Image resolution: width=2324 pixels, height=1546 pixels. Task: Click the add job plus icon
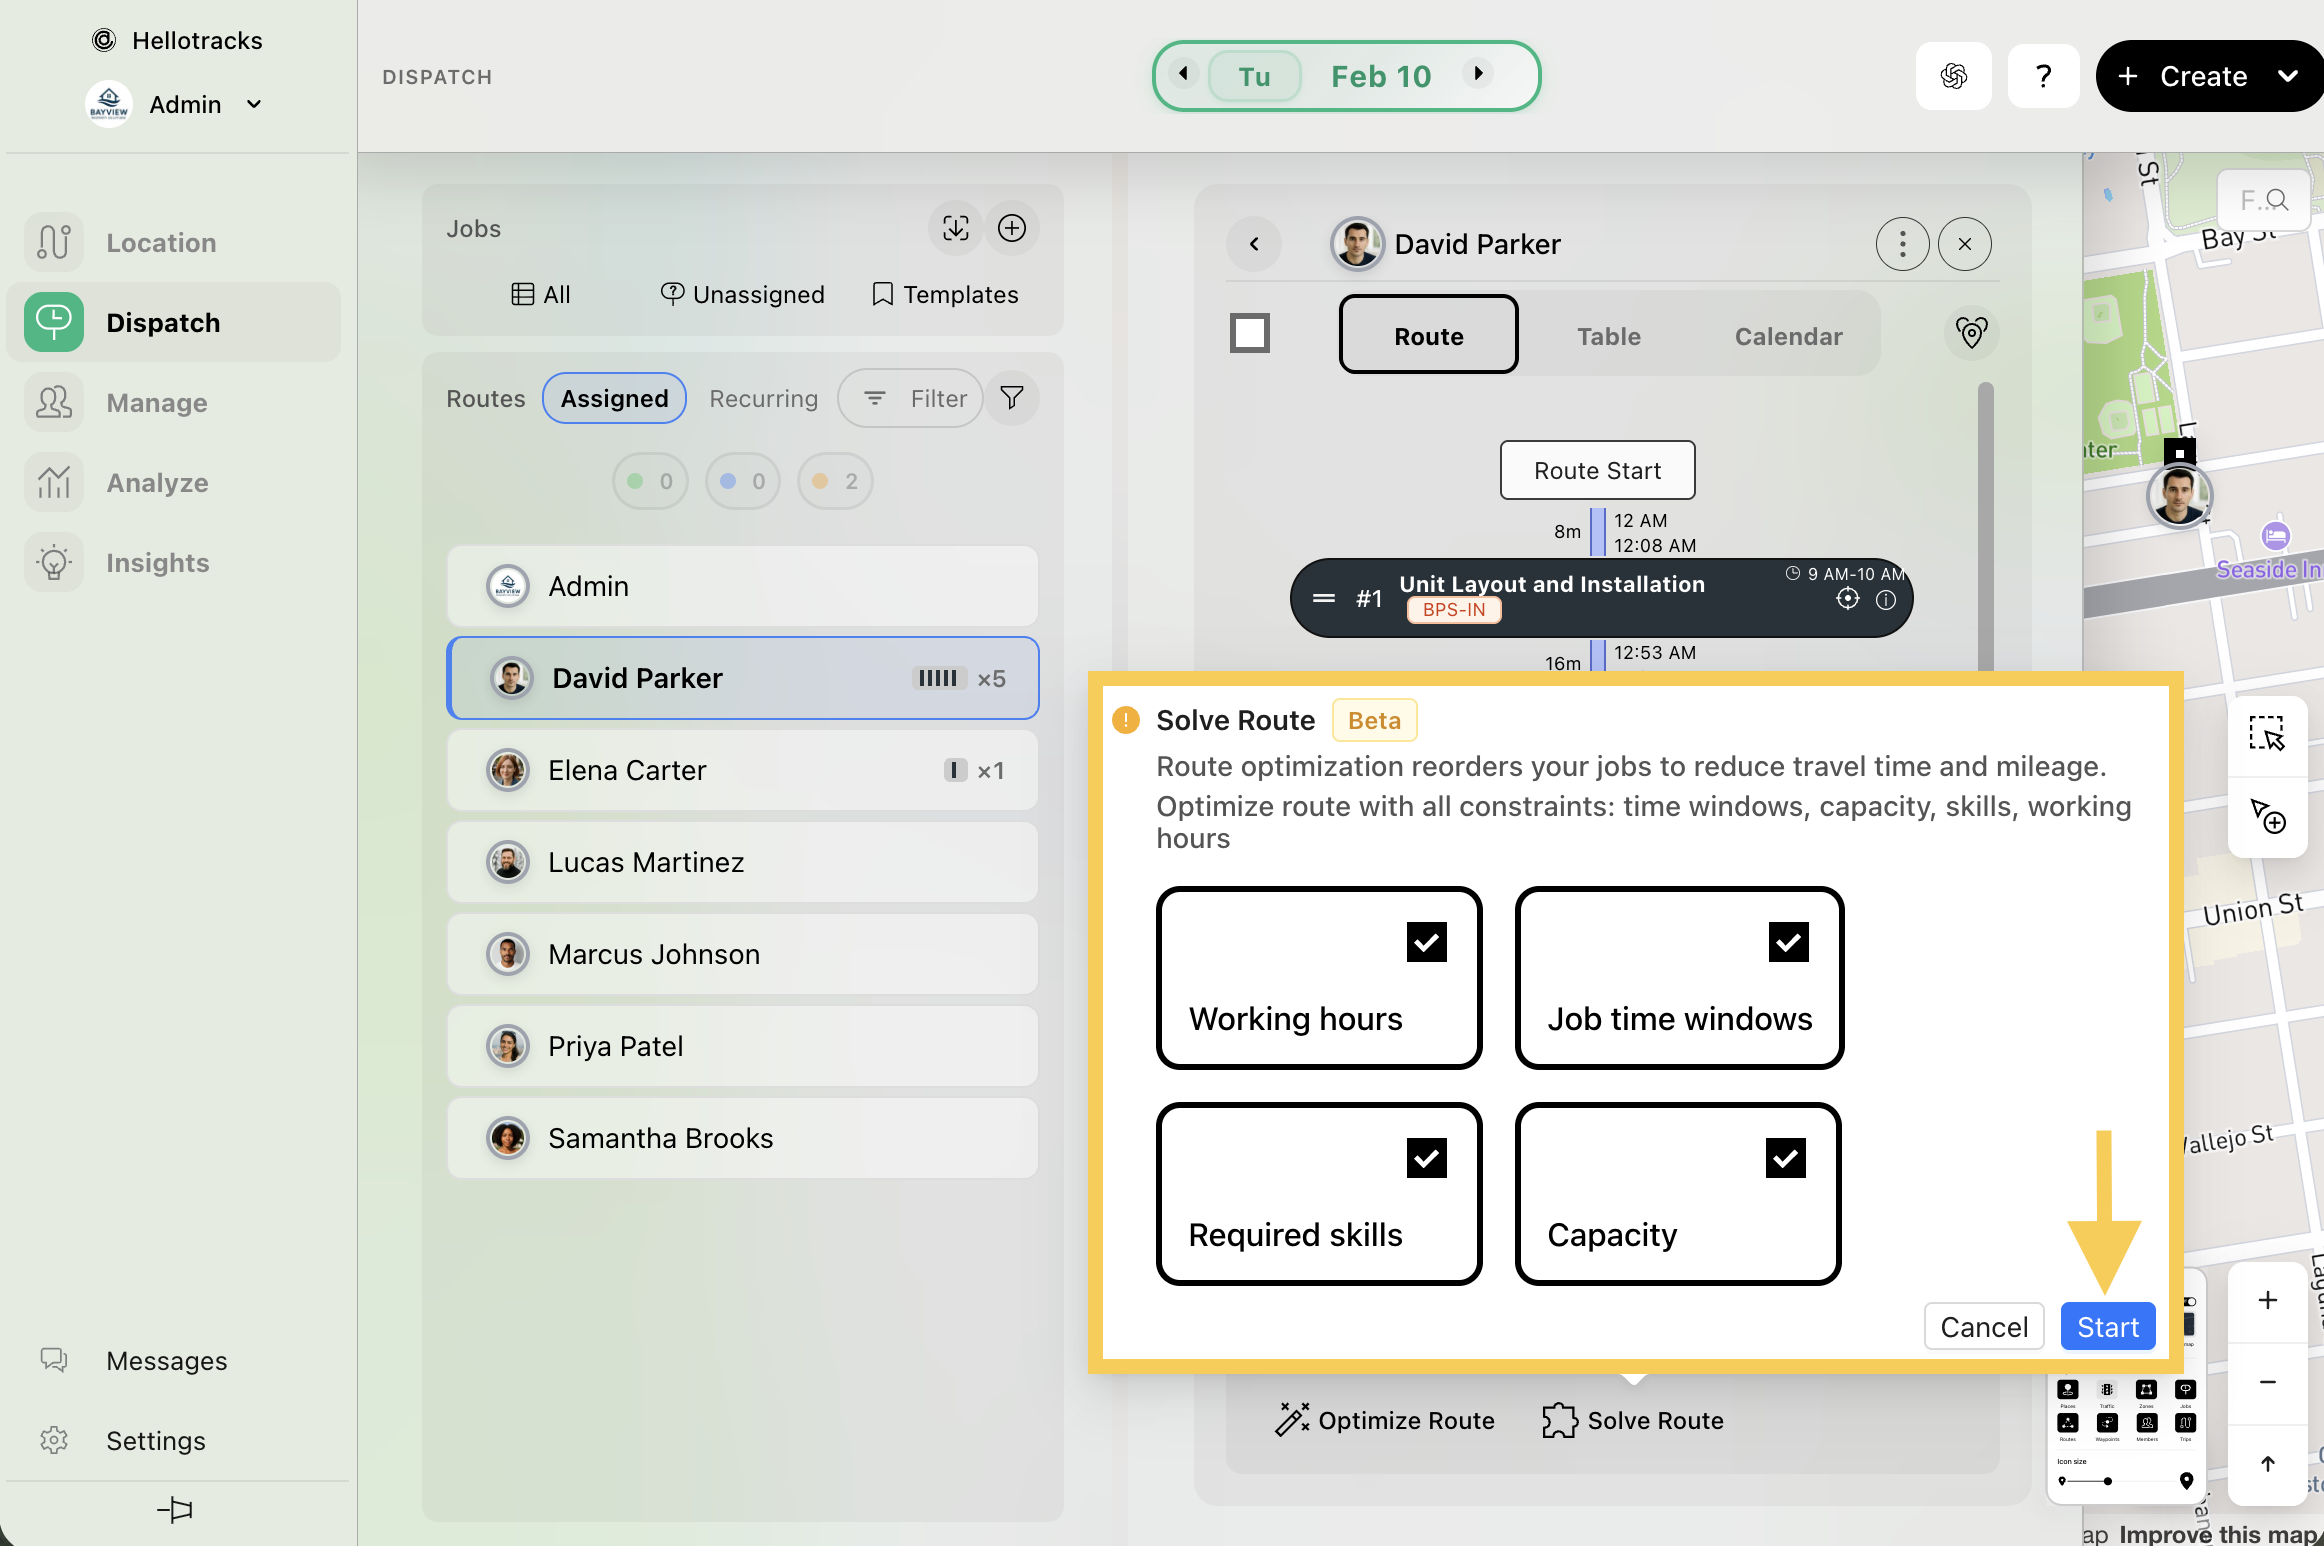[x=1011, y=228]
